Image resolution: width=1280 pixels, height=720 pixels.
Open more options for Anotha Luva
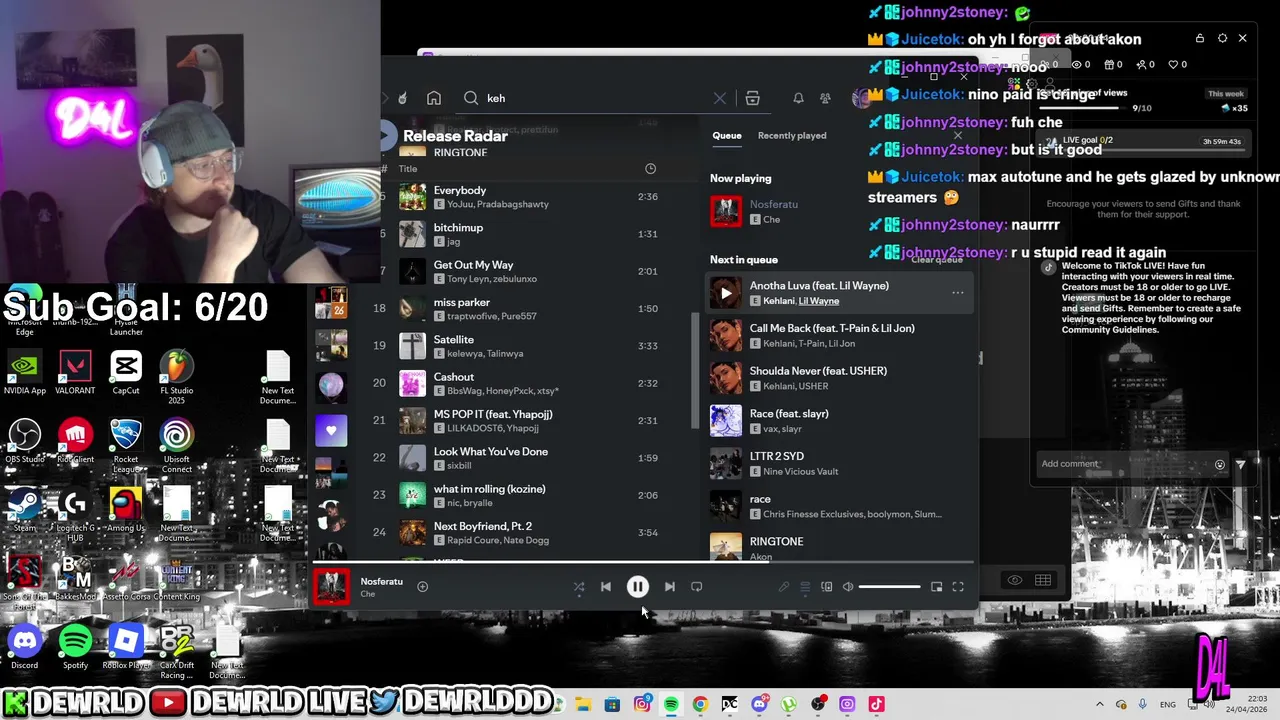(958, 293)
